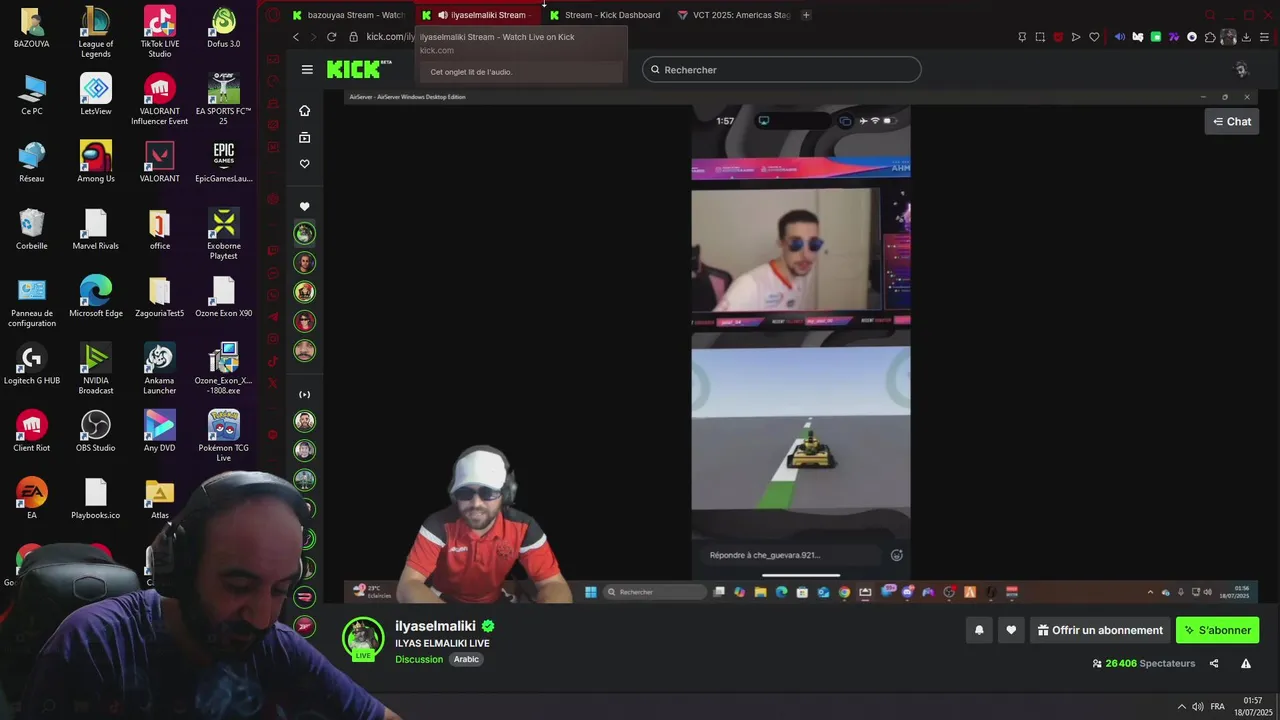Viewport: 1280px width, 720px height.
Task: Open a new browser tab
Action: (x=806, y=15)
